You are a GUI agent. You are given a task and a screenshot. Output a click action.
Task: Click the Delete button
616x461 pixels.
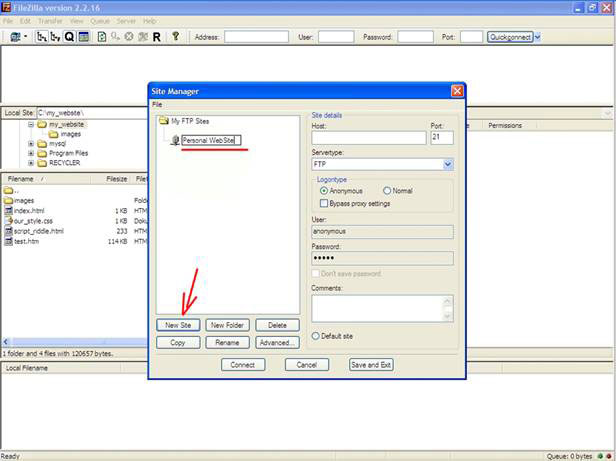click(x=277, y=325)
